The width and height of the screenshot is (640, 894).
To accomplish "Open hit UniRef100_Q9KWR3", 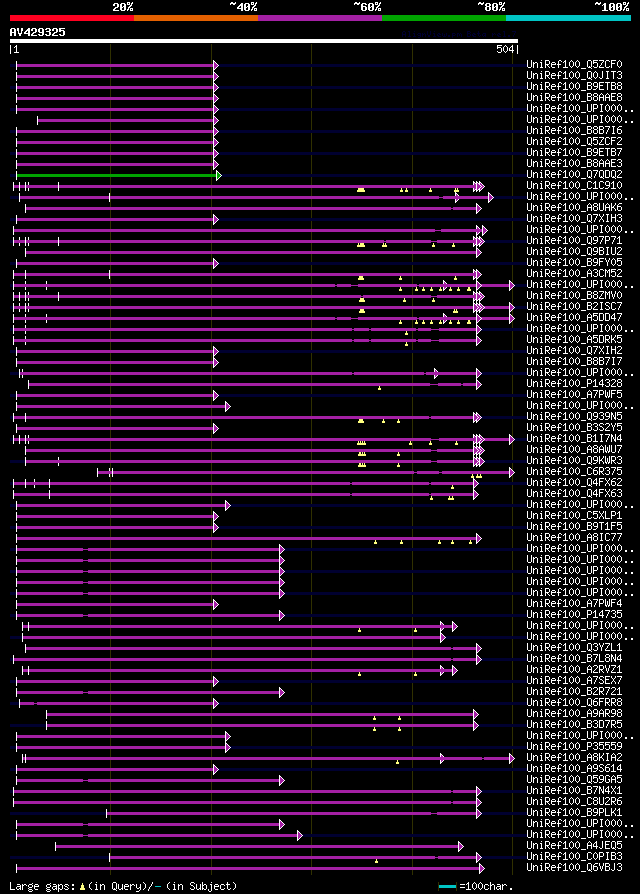I will point(574,461).
